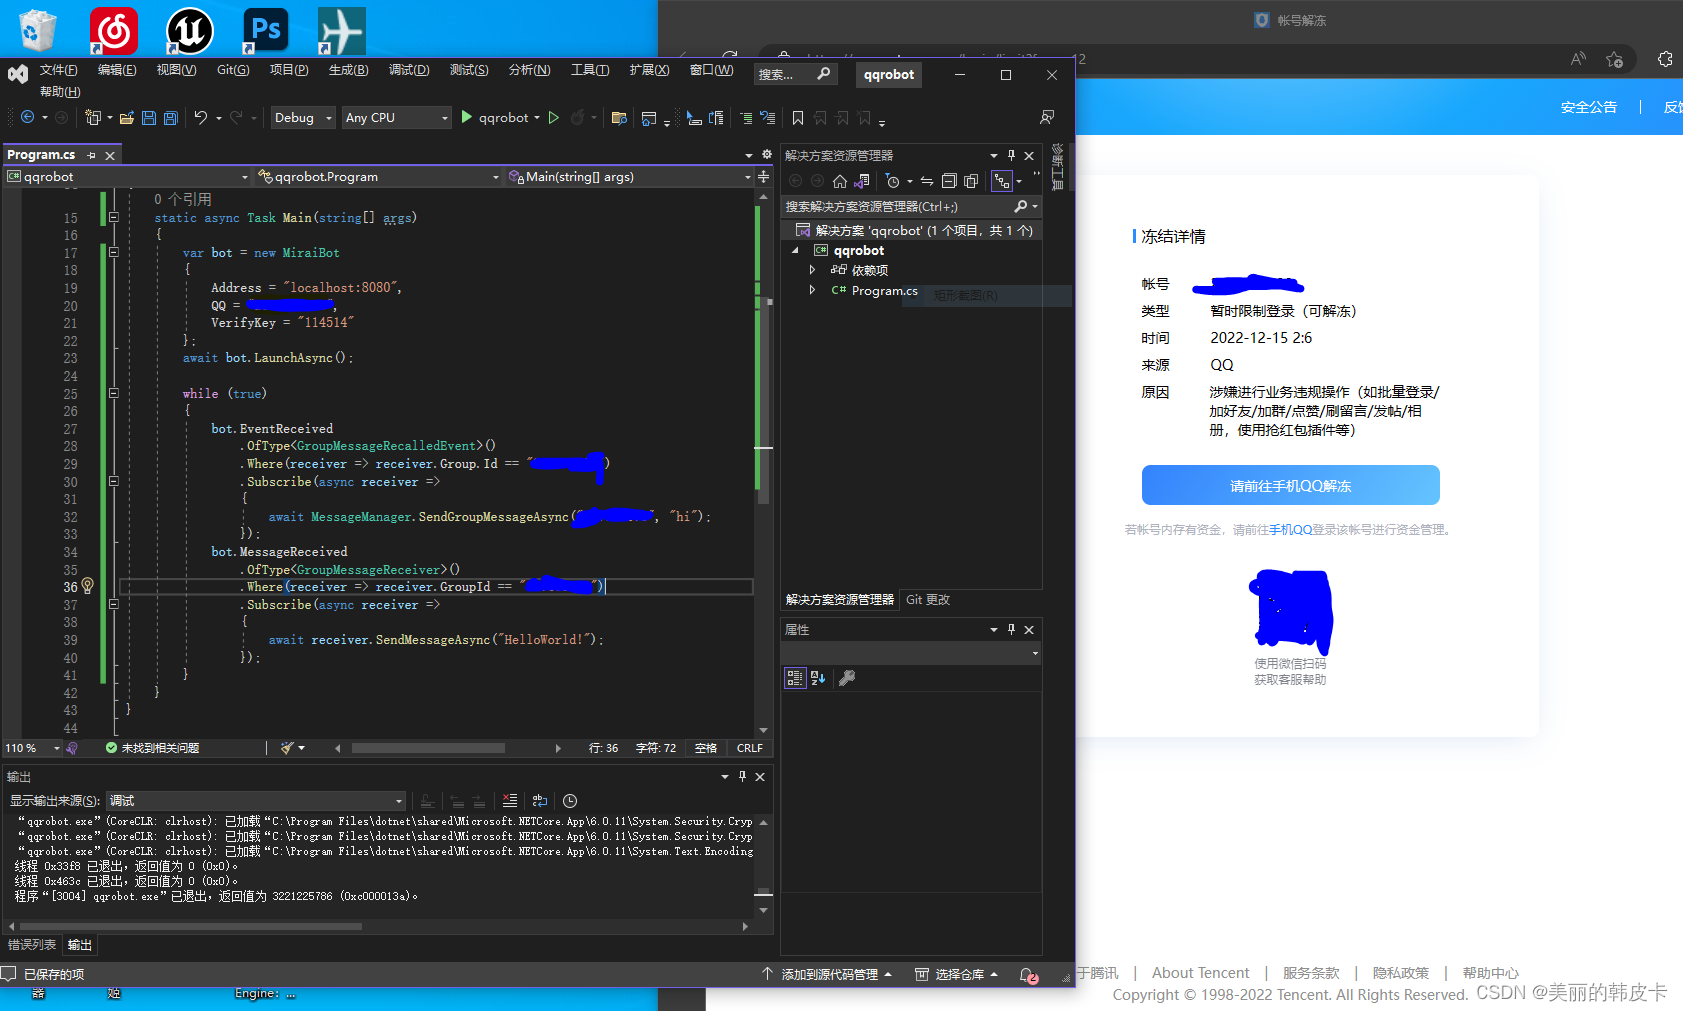Open 调试(D) menu
This screenshot has width=1683, height=1011.
[x=409, y=70]
